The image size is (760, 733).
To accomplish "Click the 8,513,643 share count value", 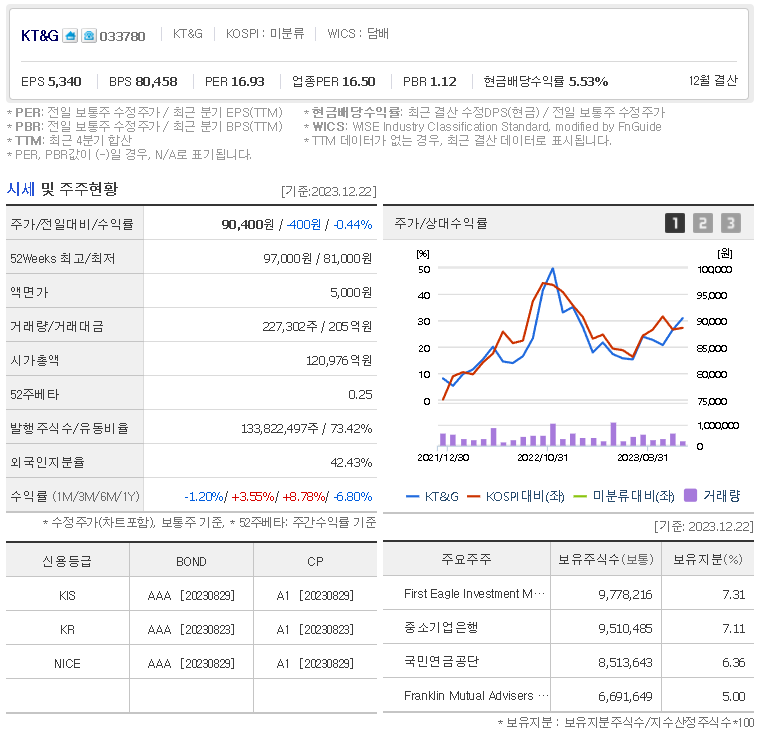I will tap(625, 662).
